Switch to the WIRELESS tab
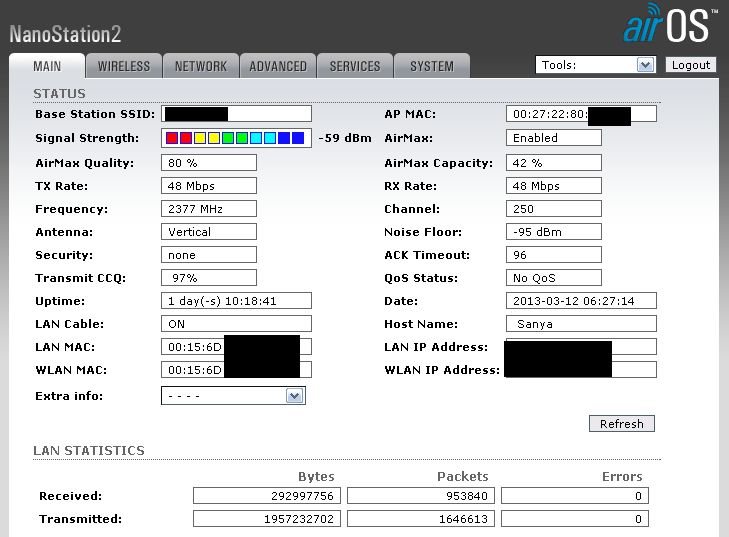The image size is (729, 537). pyautogui.click(x=124, y=66)
